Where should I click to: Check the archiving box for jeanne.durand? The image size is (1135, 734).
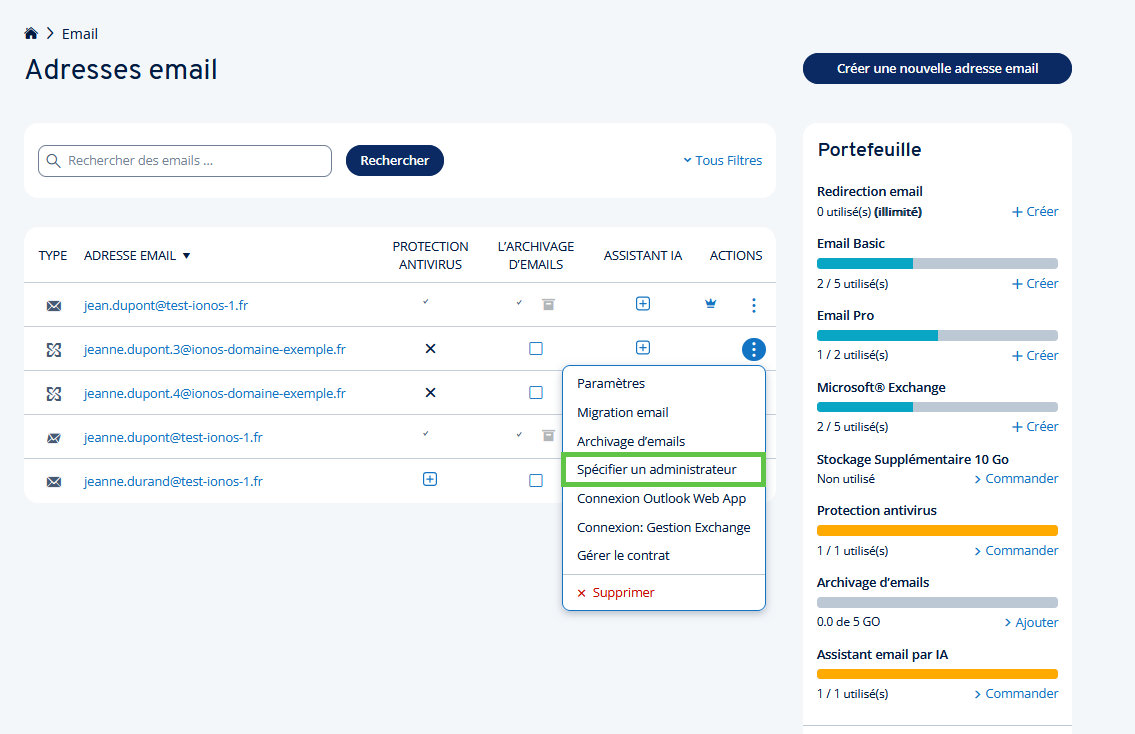click(536, 481)
